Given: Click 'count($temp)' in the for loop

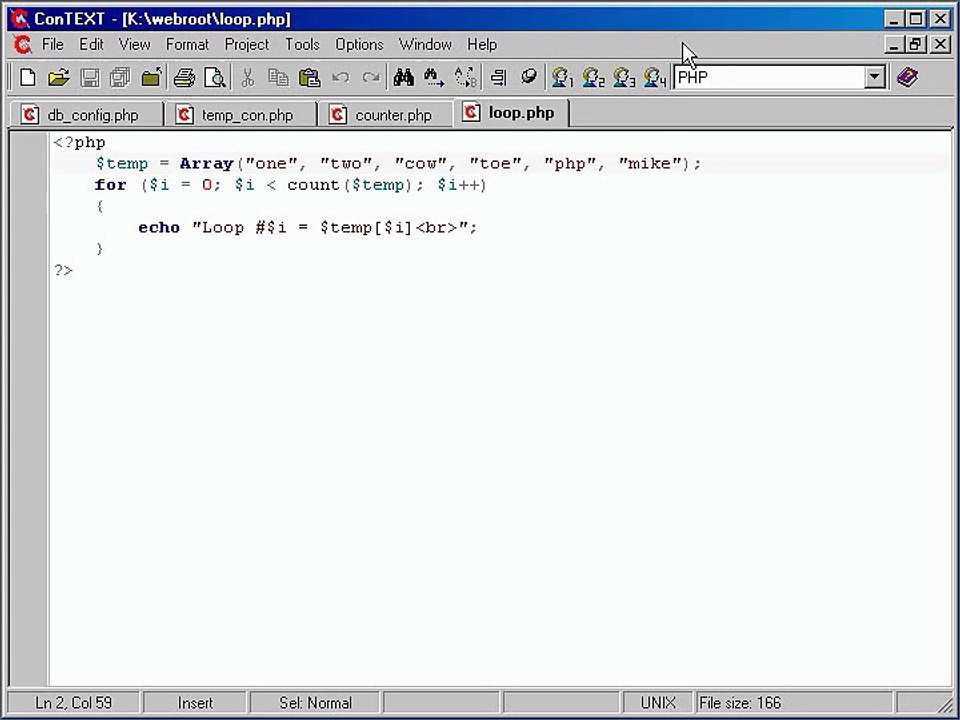Looking at the screenshot, I should click(x=350, y=185).
